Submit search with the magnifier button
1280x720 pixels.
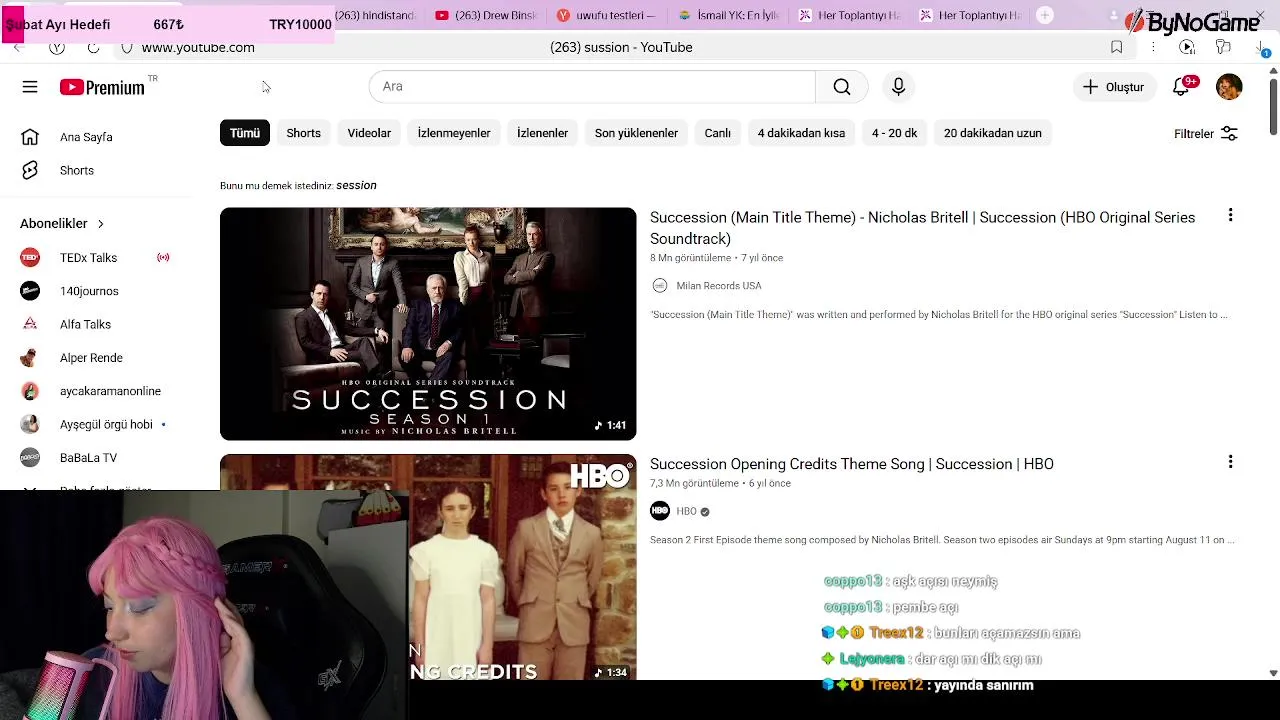tap(842, 87)
